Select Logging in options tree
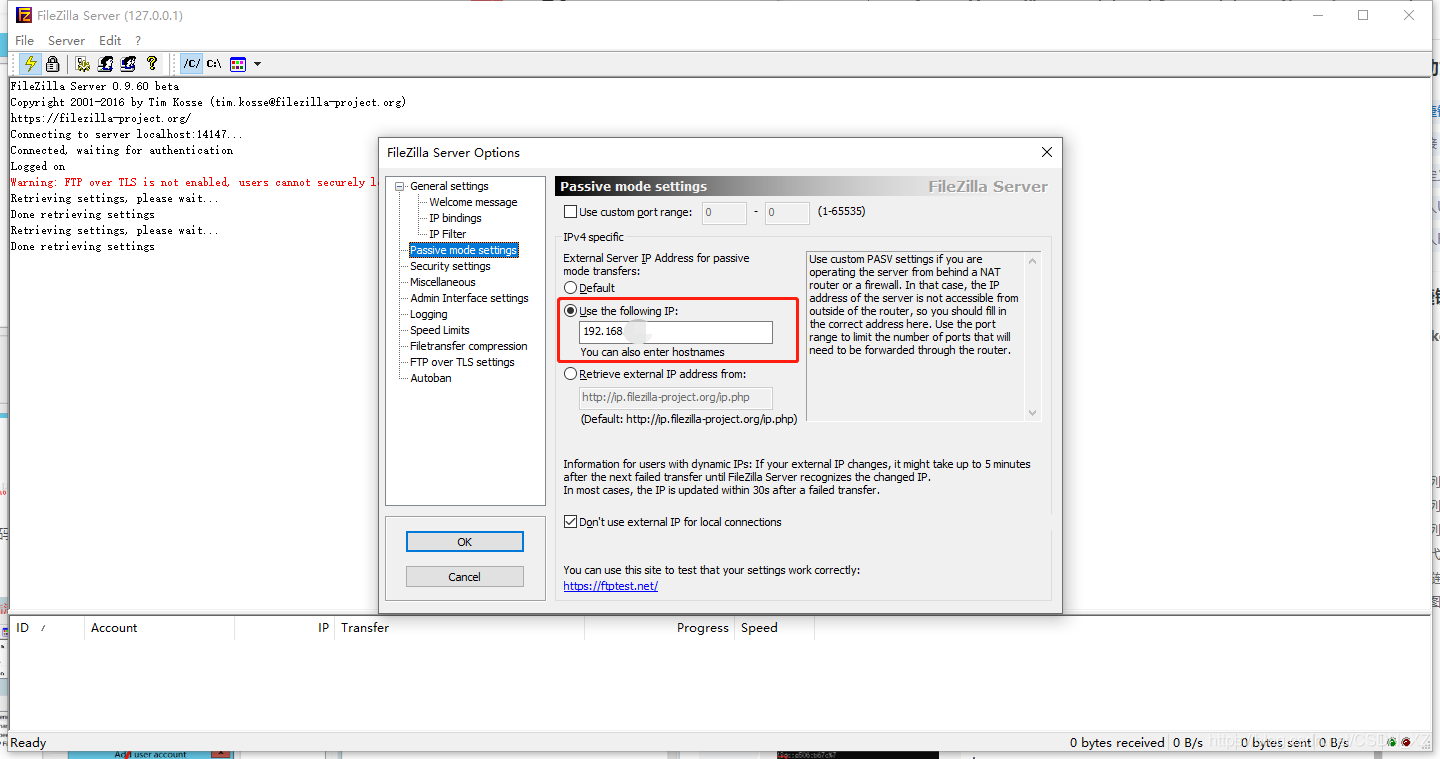Image resolution: width=1440 pixels, height=759 pixels. click(428, 314)
